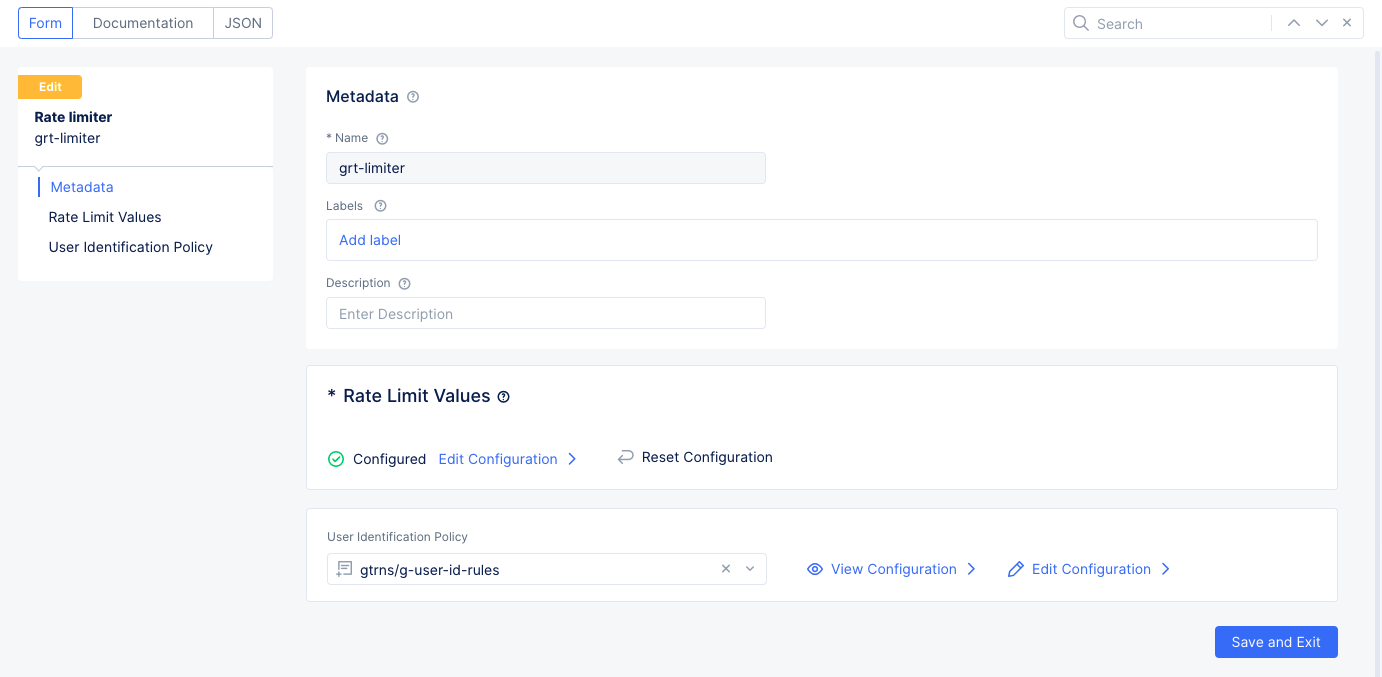Click the Metadata section heading
The image size is (1382, 677).
coord(362,97)
